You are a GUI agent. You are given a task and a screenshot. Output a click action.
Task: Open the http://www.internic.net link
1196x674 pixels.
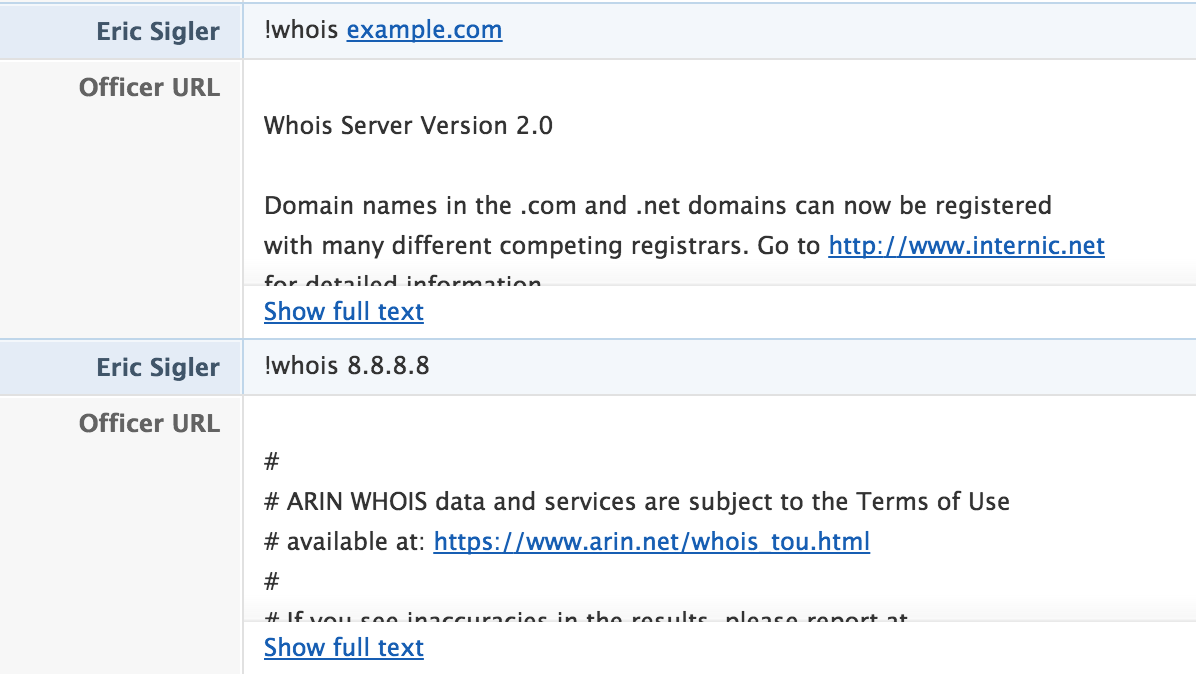tap(966, 245)
